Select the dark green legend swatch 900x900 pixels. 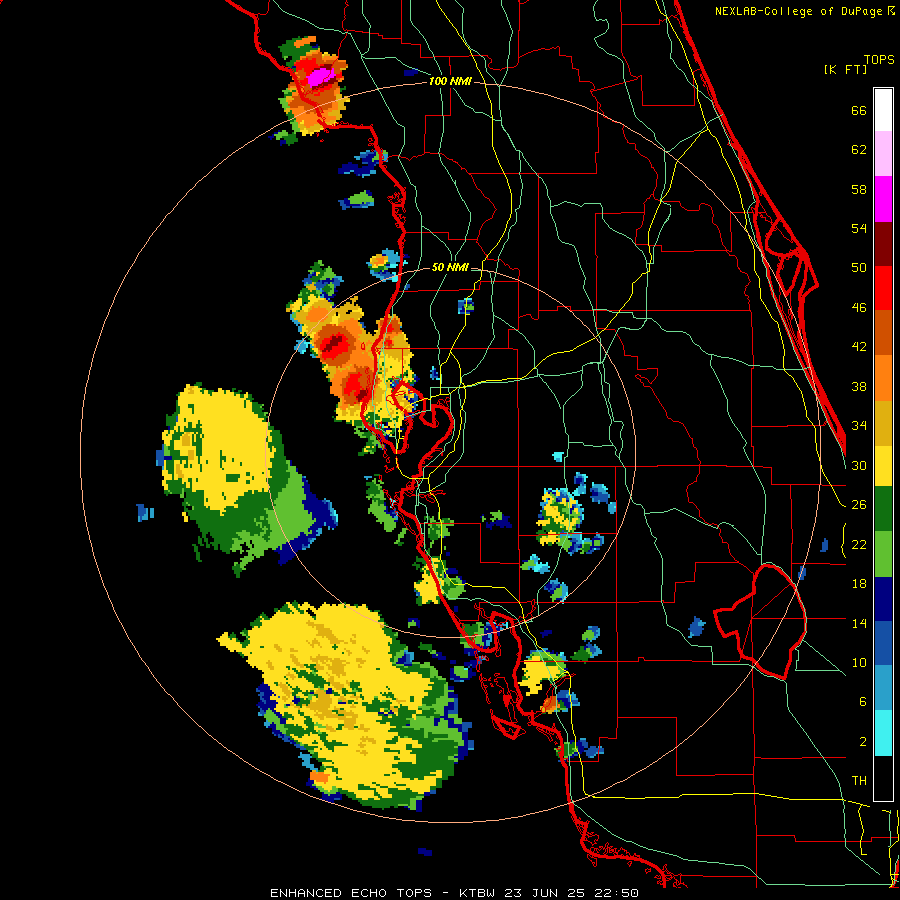pos(883,509)
